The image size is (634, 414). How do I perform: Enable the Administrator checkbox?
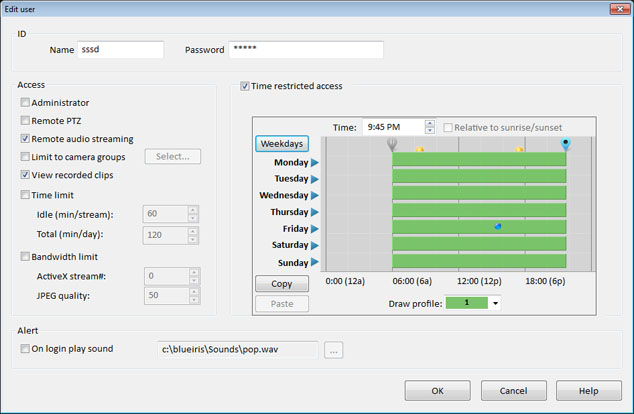coord(26,103)
